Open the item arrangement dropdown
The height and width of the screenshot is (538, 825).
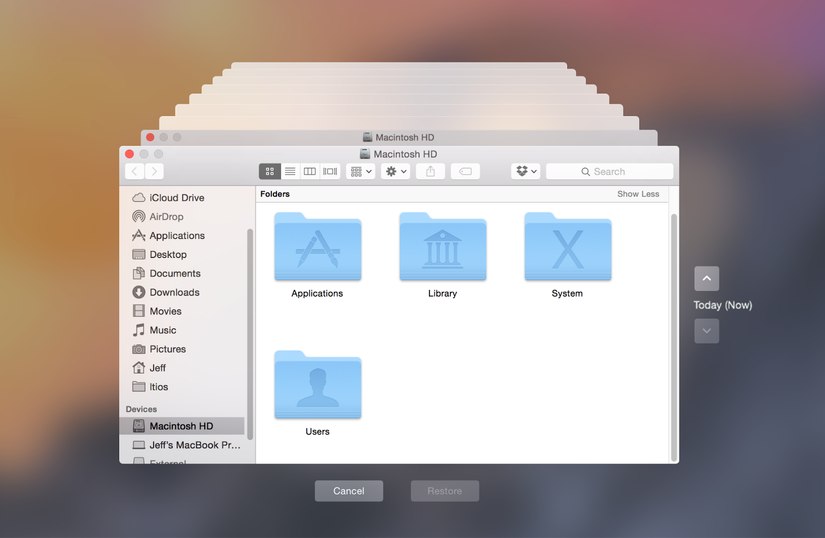point(361,171)
